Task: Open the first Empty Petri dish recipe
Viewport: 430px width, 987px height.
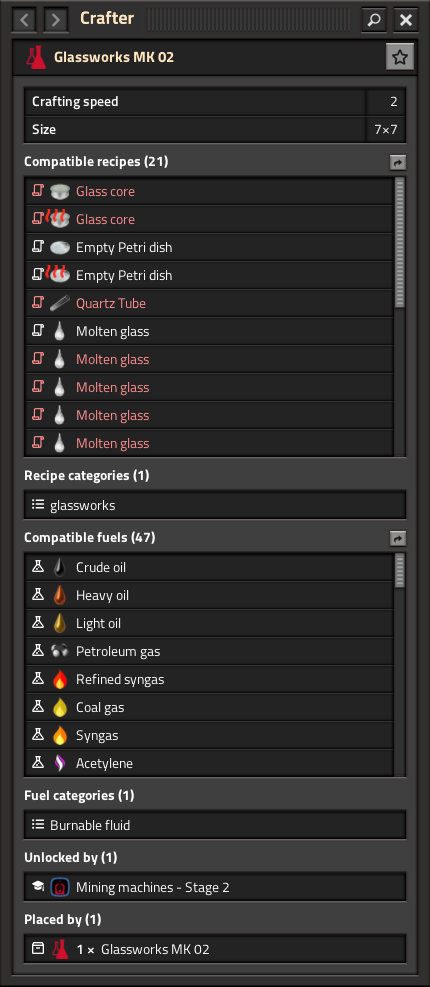Action: pos(210,247)
